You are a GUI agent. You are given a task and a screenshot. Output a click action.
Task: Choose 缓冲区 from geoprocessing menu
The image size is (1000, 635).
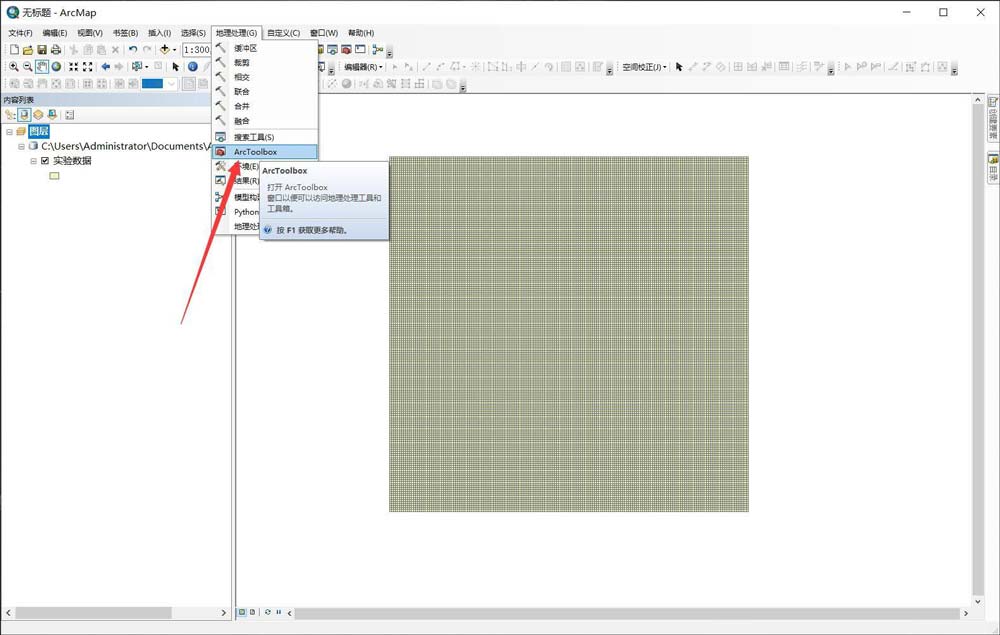click(265, 48)
